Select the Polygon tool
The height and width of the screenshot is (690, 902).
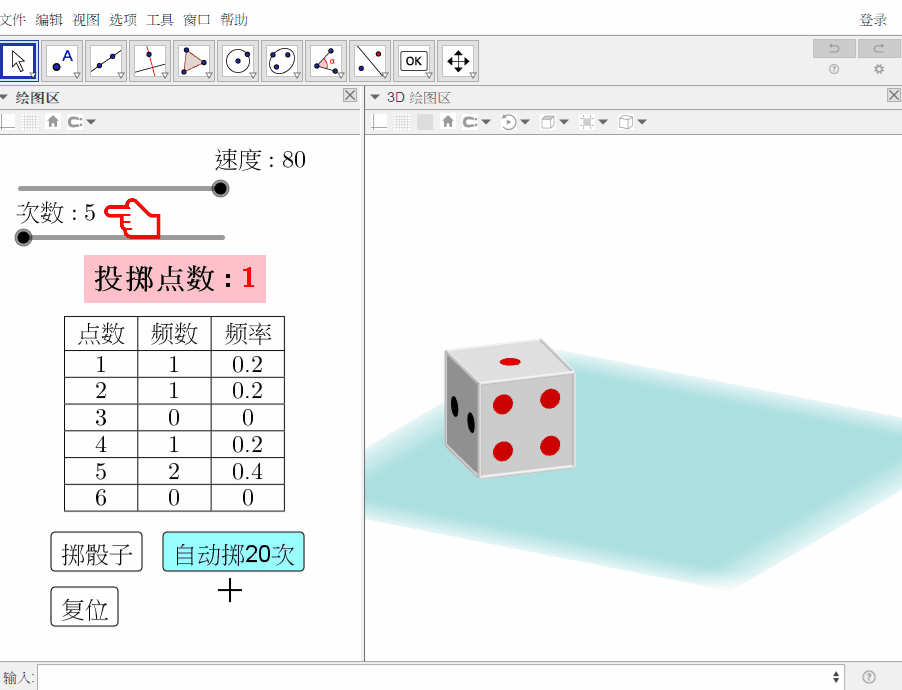point(194,60)
